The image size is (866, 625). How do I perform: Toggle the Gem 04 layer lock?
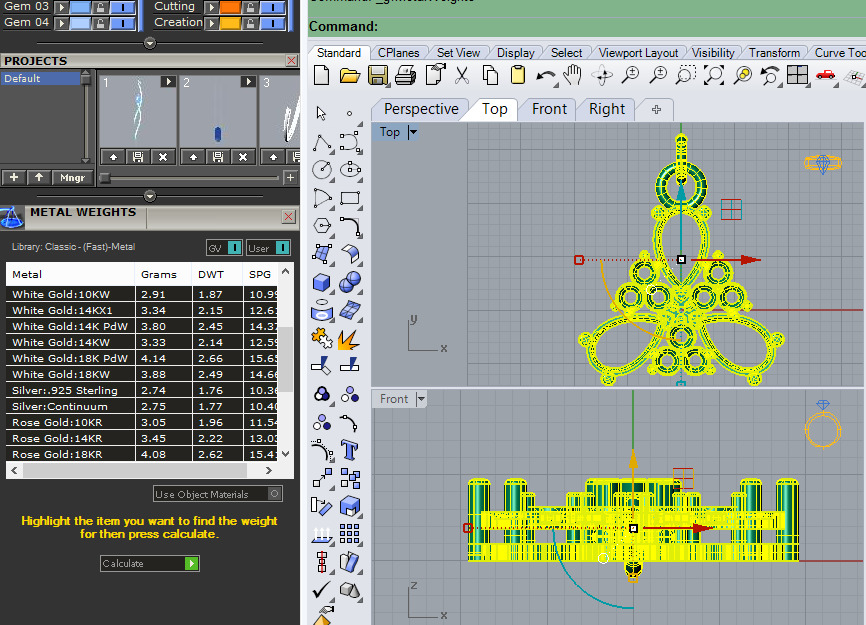click(x=99, y=23)
